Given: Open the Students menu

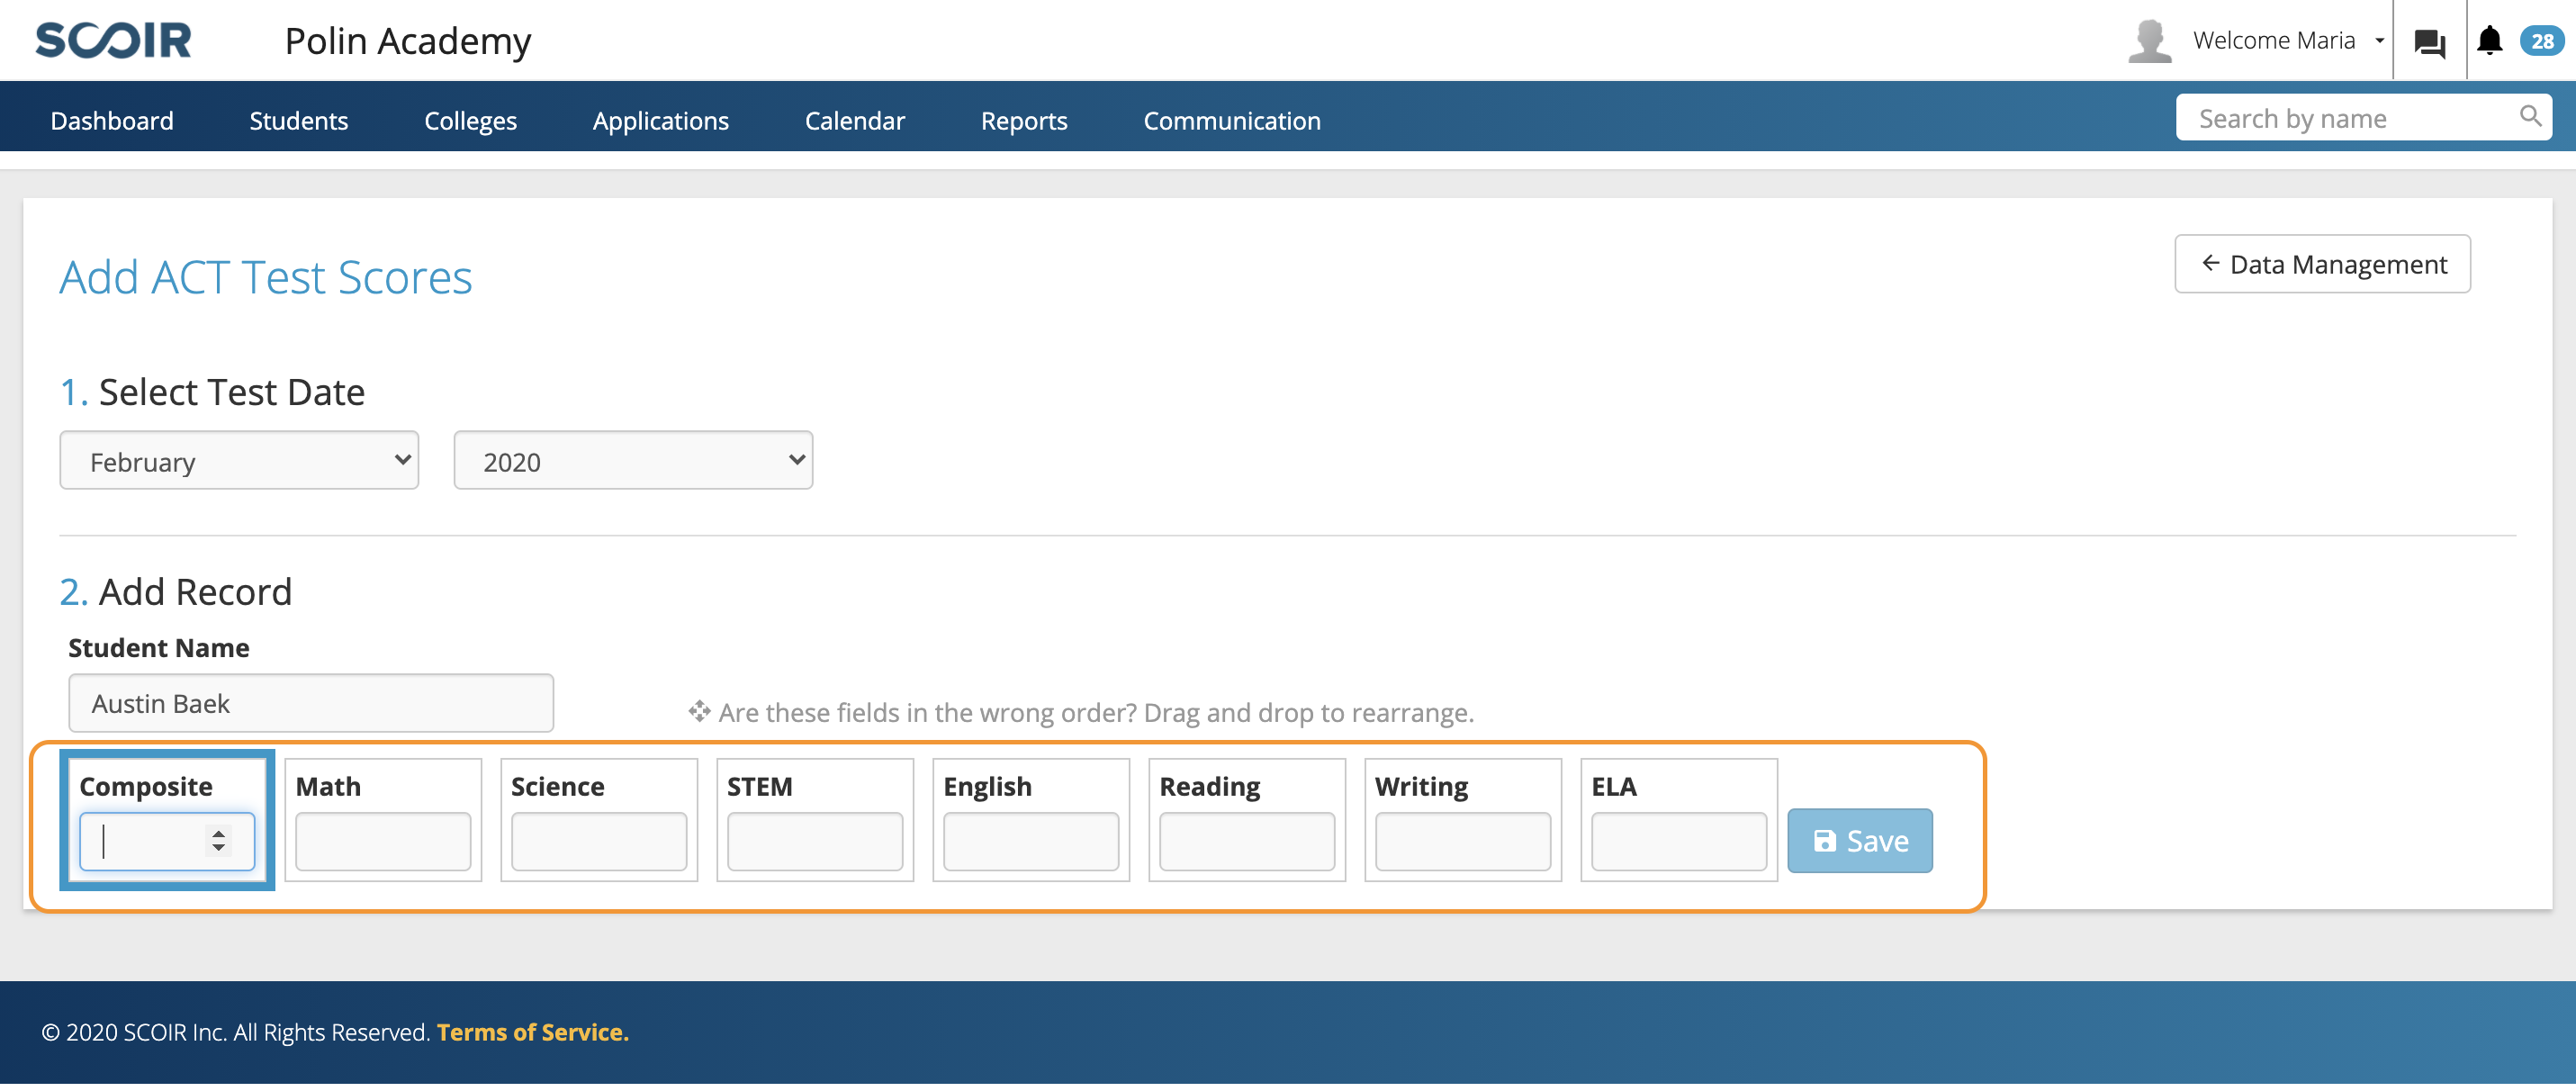Looking at the screenshot, I should pos(298,120).
